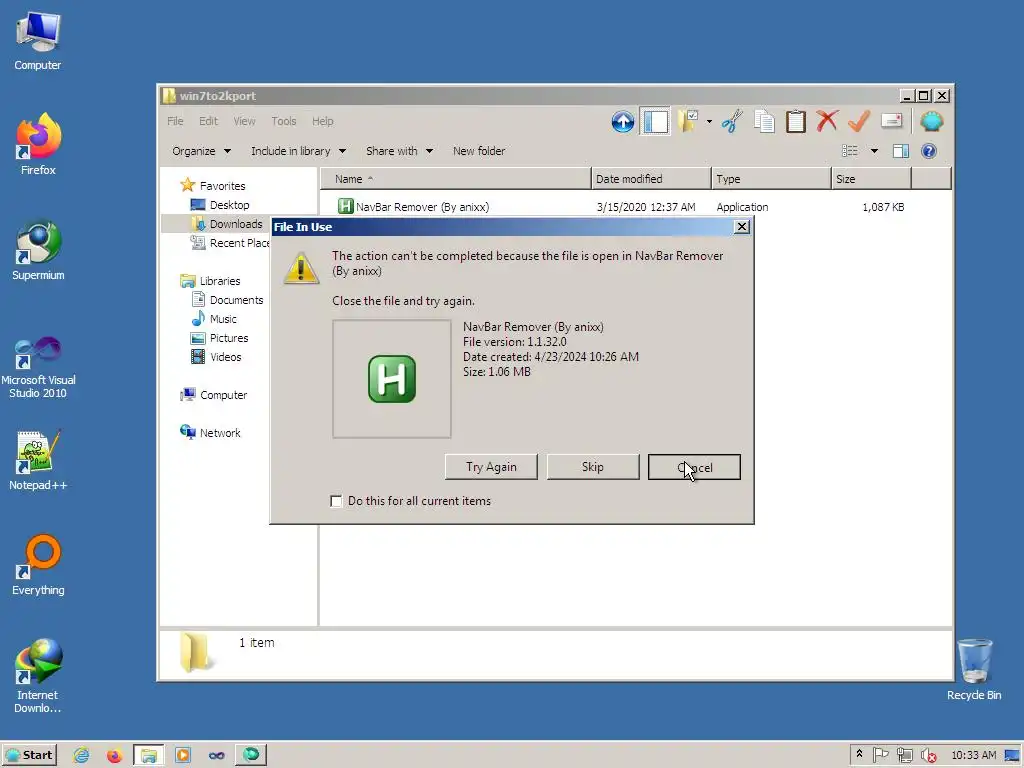Open the folder options toolbar icon
Viewport: 1024px width, 768px height.
coord(688,121)
